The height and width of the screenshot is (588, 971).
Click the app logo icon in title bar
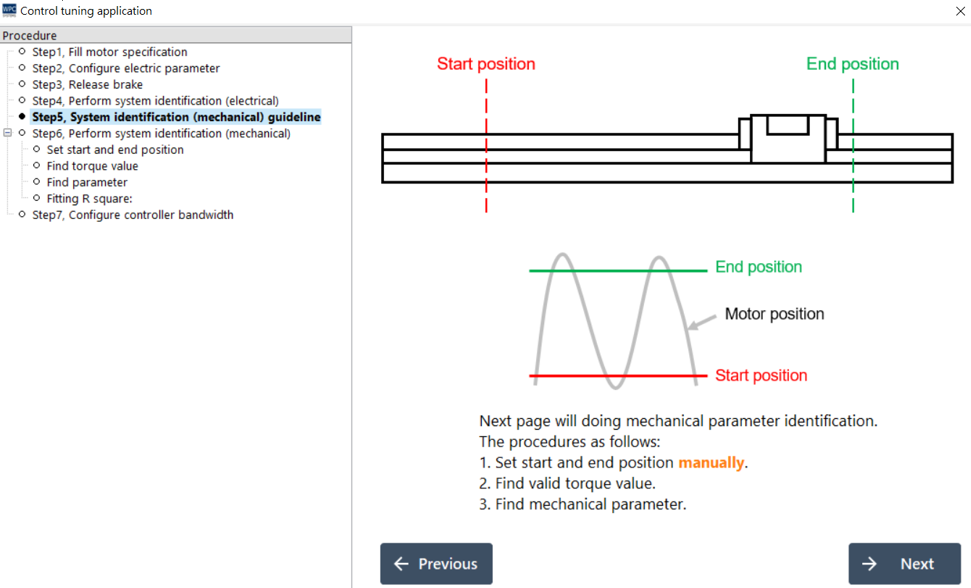pos(10,11)
